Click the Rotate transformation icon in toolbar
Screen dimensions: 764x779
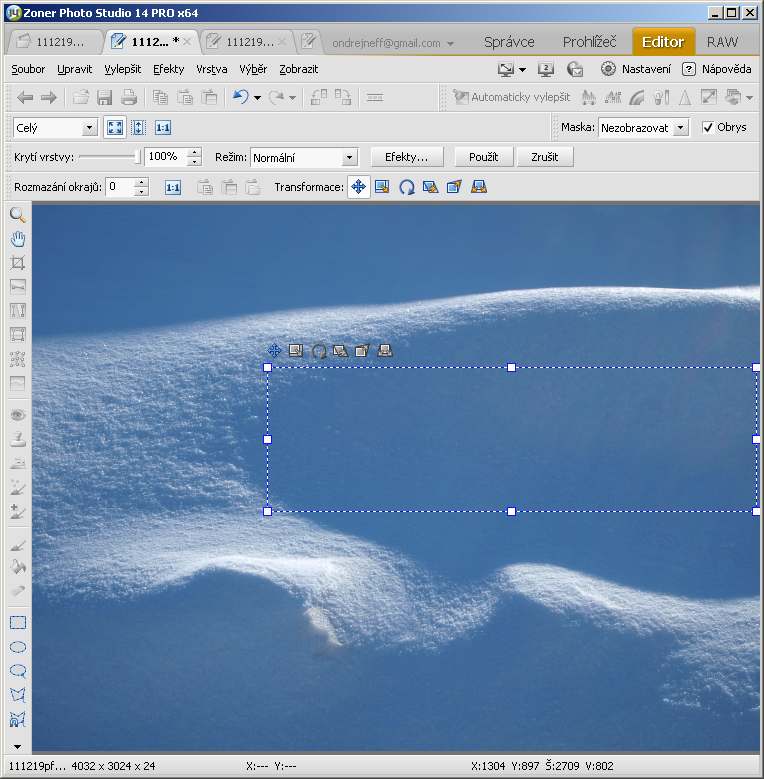tap(407, 187)
